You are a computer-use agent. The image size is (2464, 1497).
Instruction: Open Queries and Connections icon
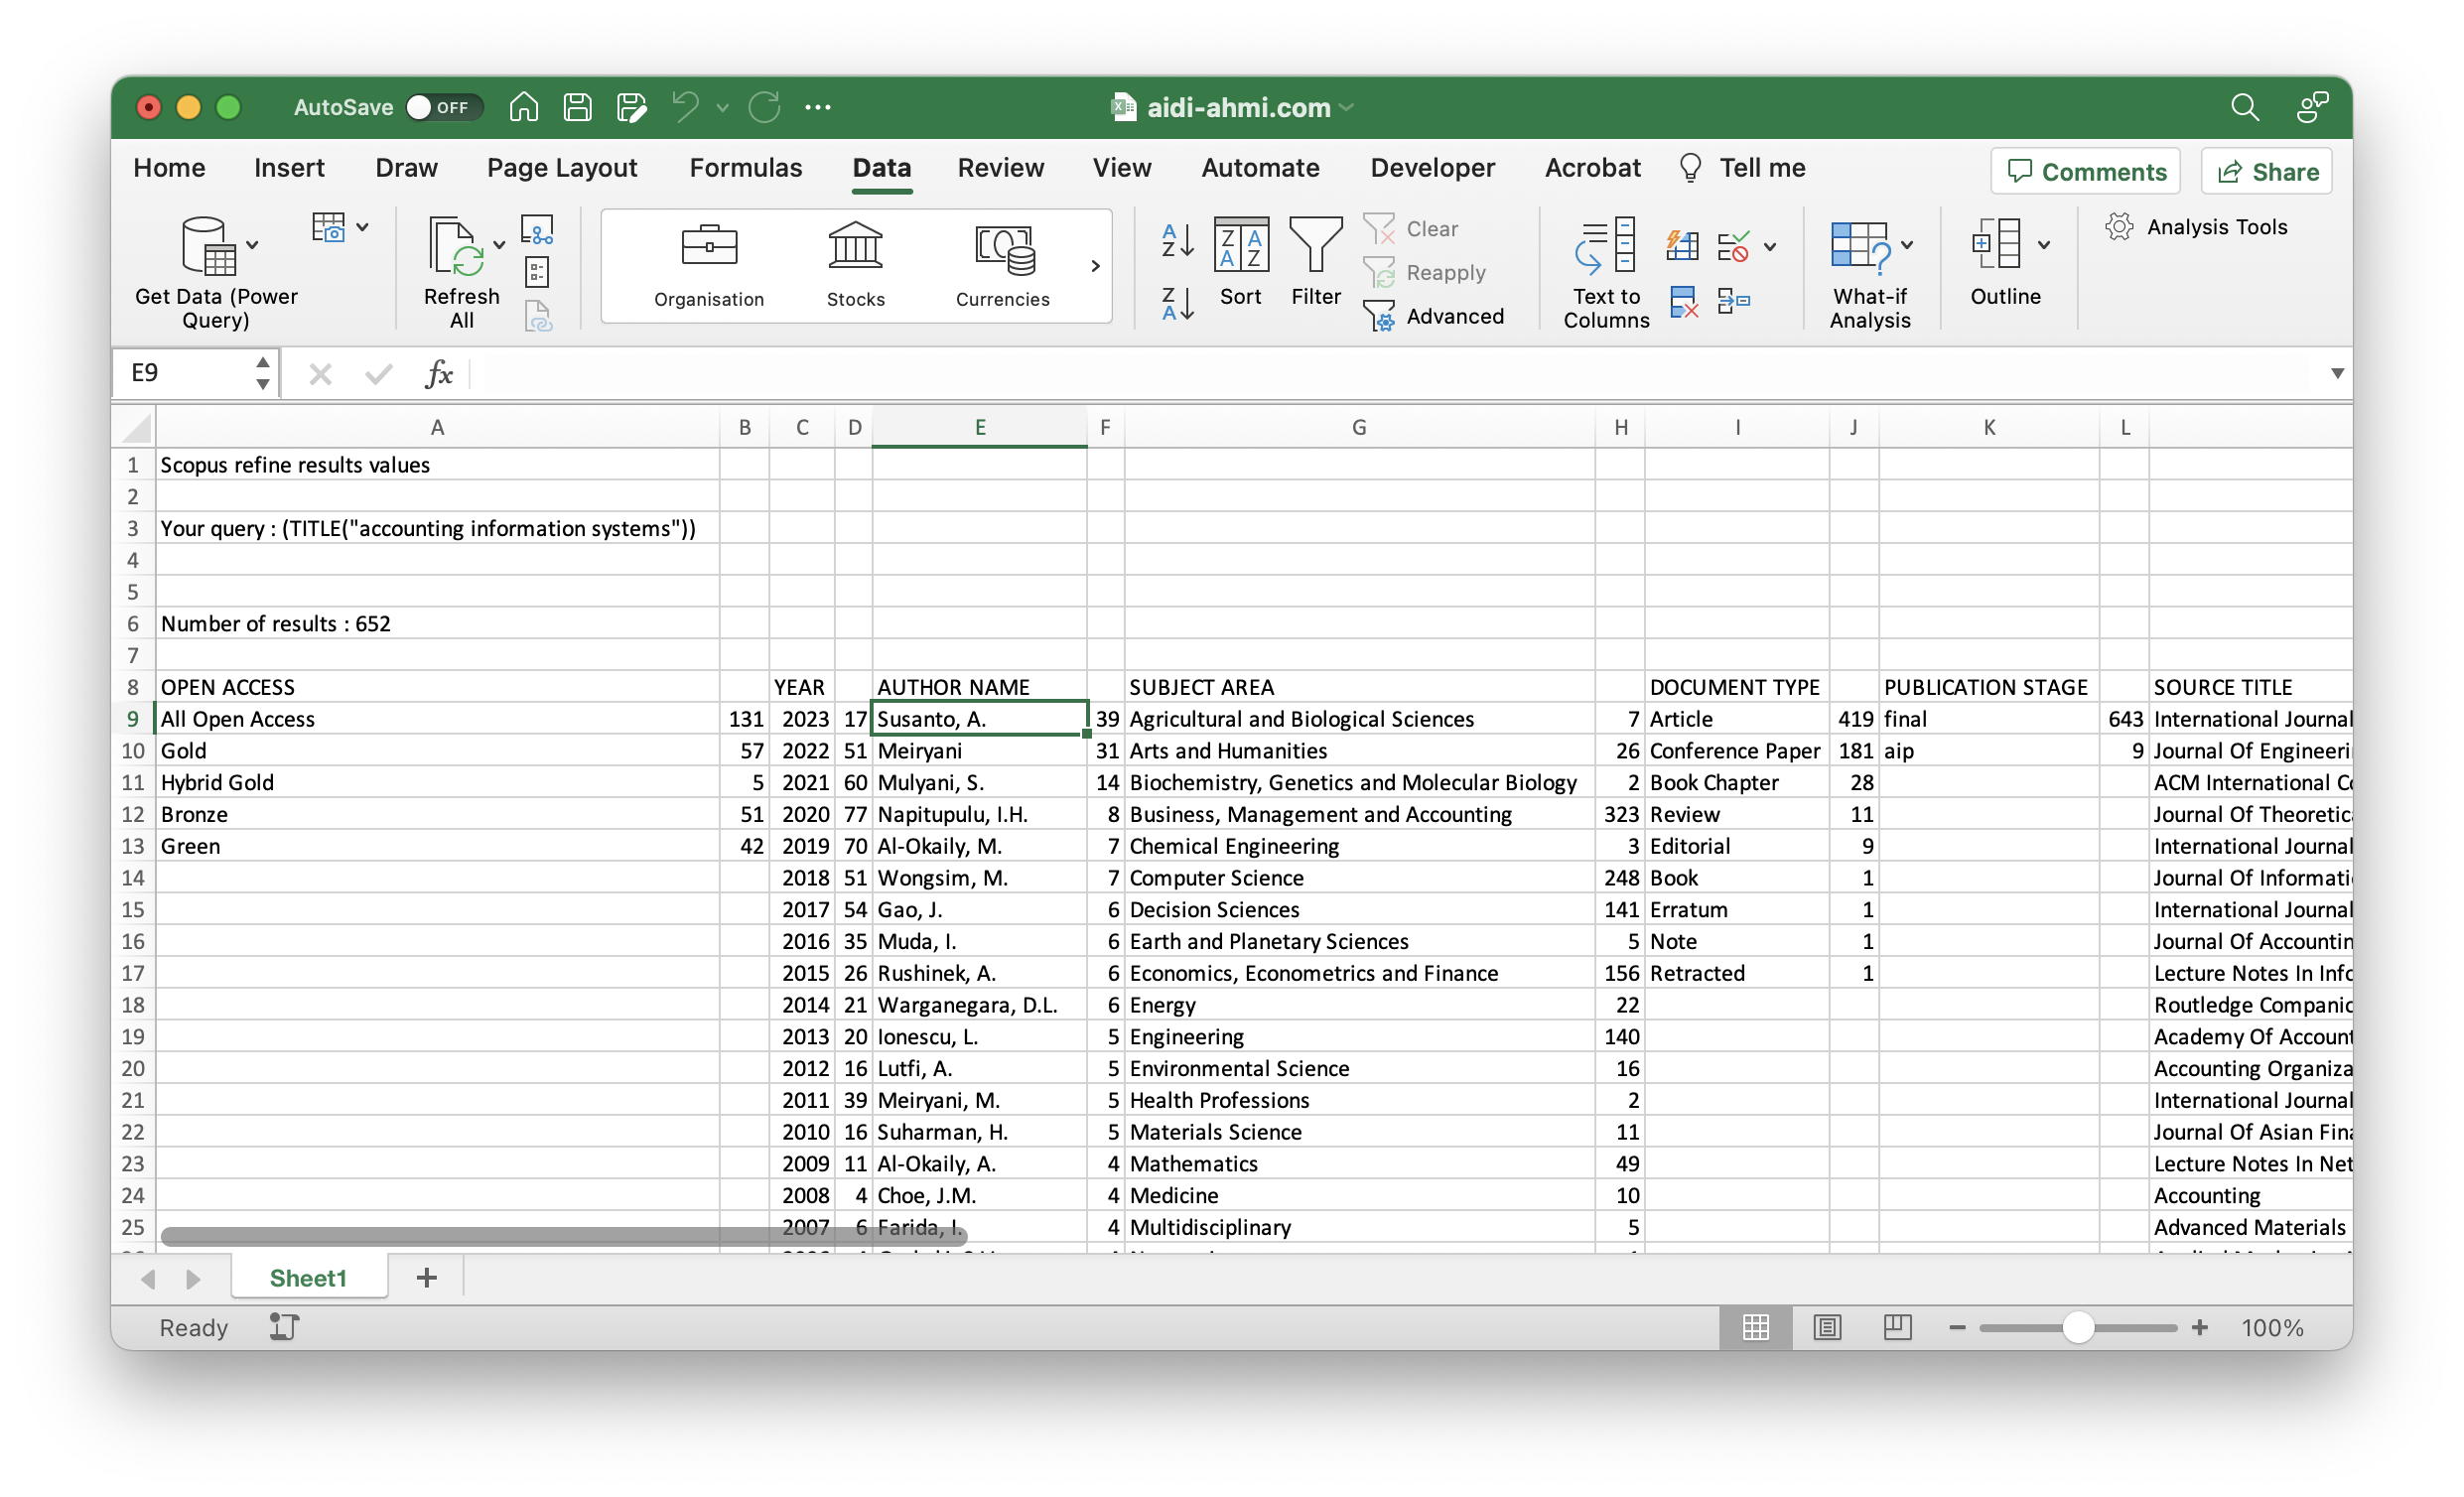(x=537, y=231)
